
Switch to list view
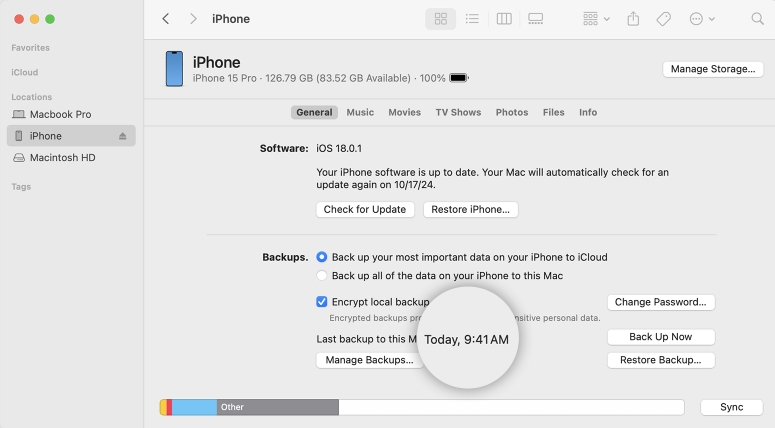pyautogui.click(x=472, y=19)
